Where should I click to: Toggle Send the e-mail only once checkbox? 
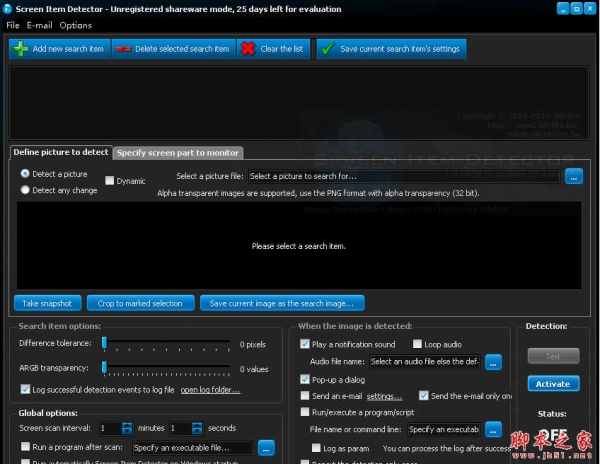click(x=424, y=396)
